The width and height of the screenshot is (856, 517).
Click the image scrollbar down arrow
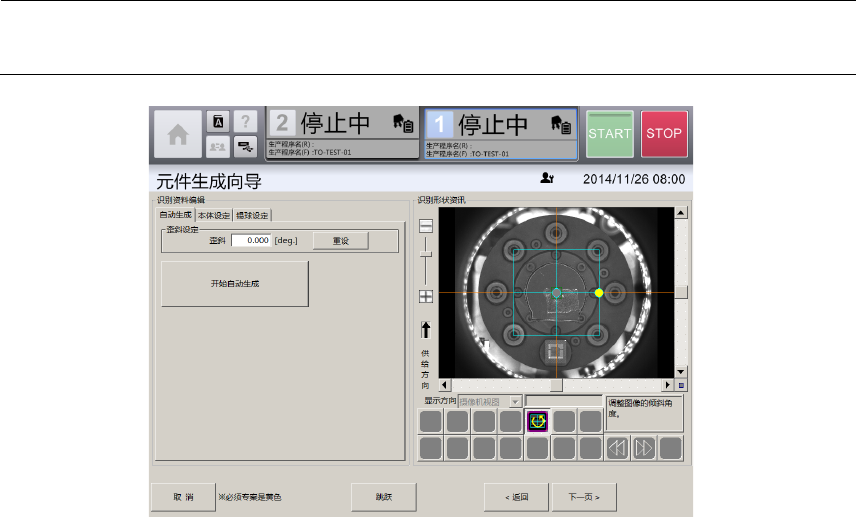[681, 370]
